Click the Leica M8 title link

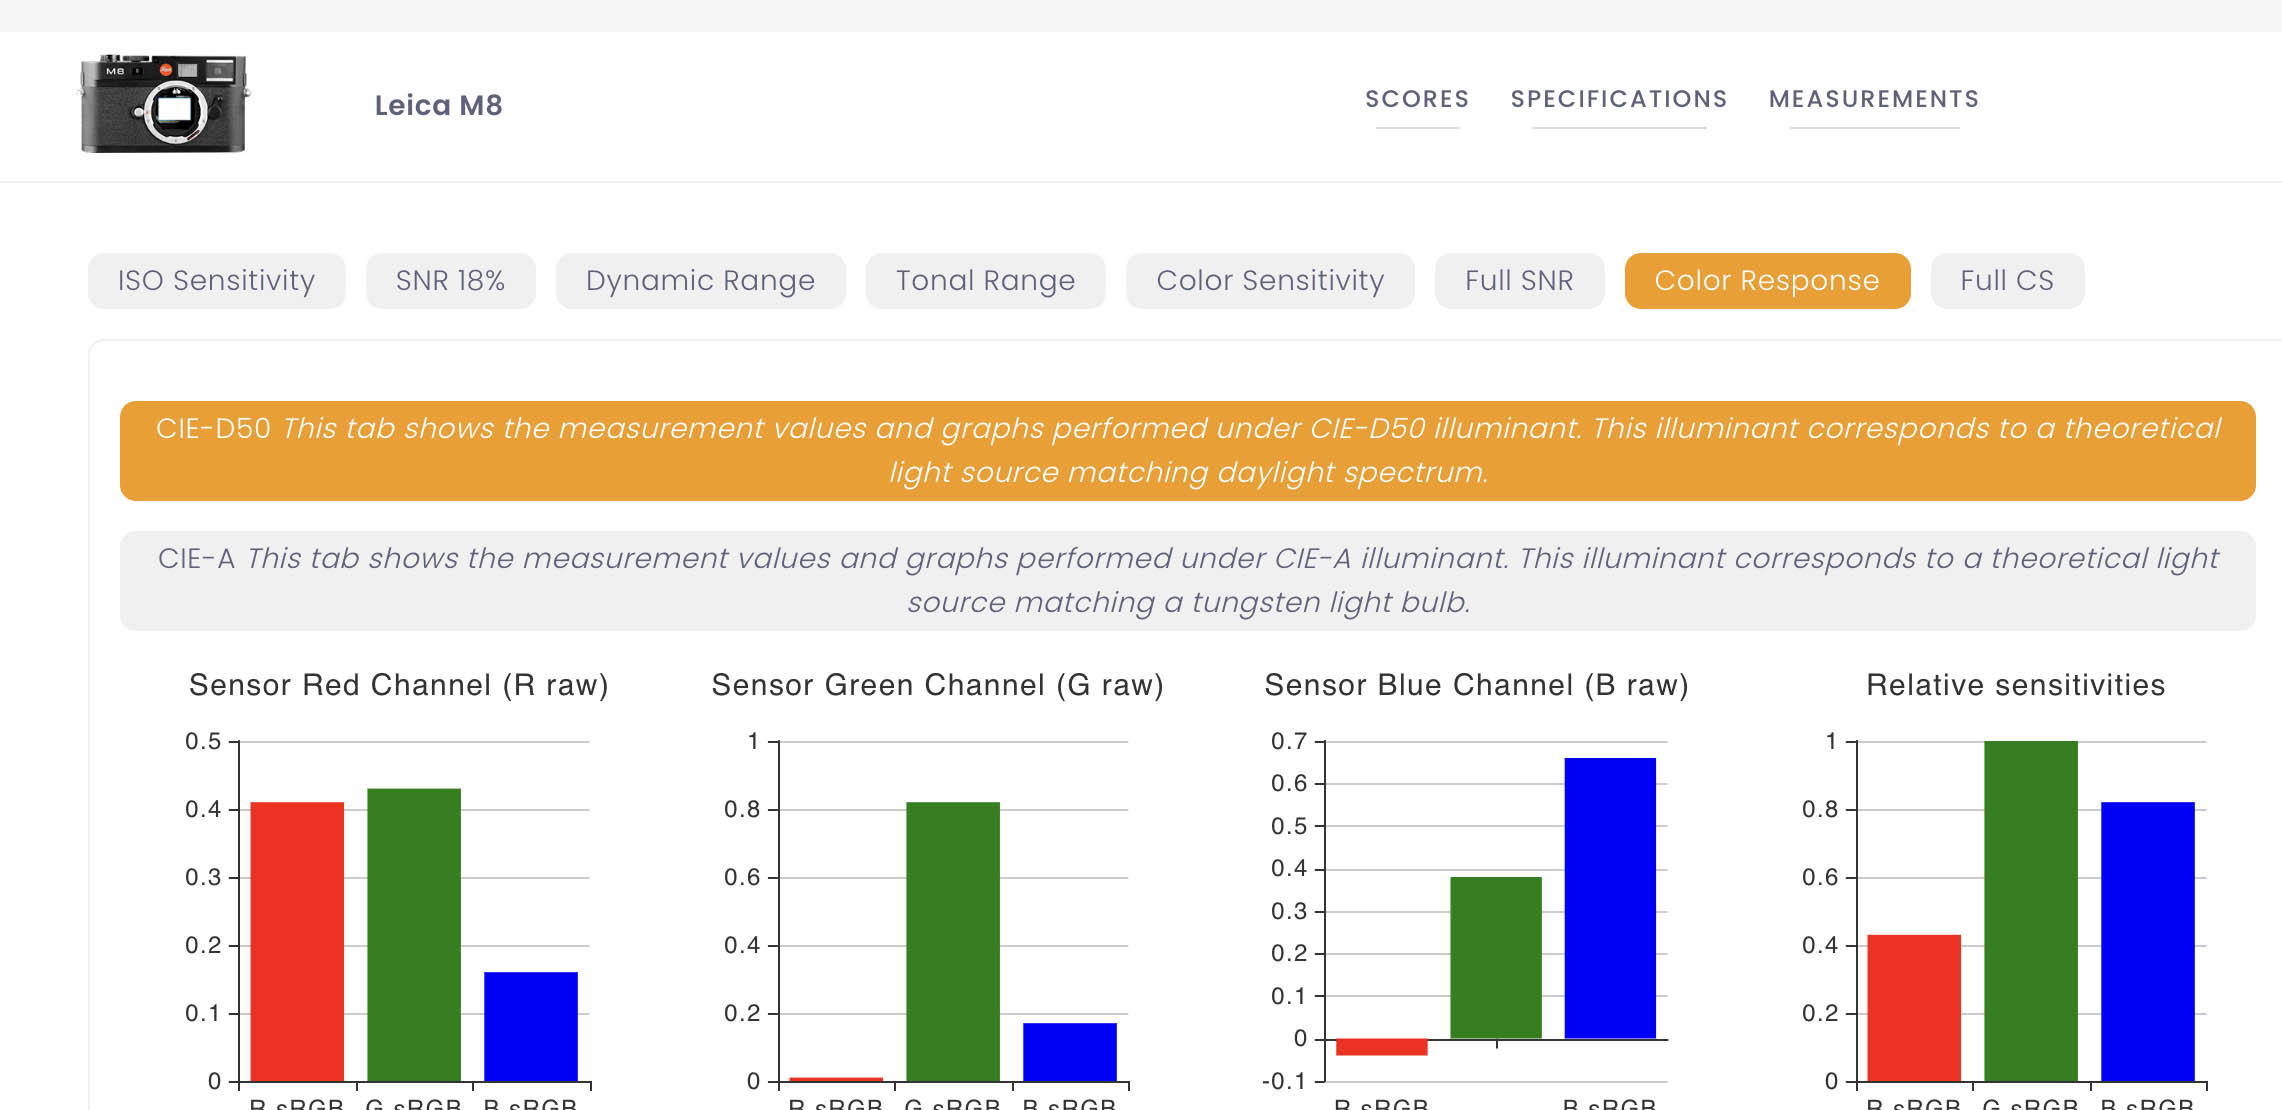click(438, 105)
